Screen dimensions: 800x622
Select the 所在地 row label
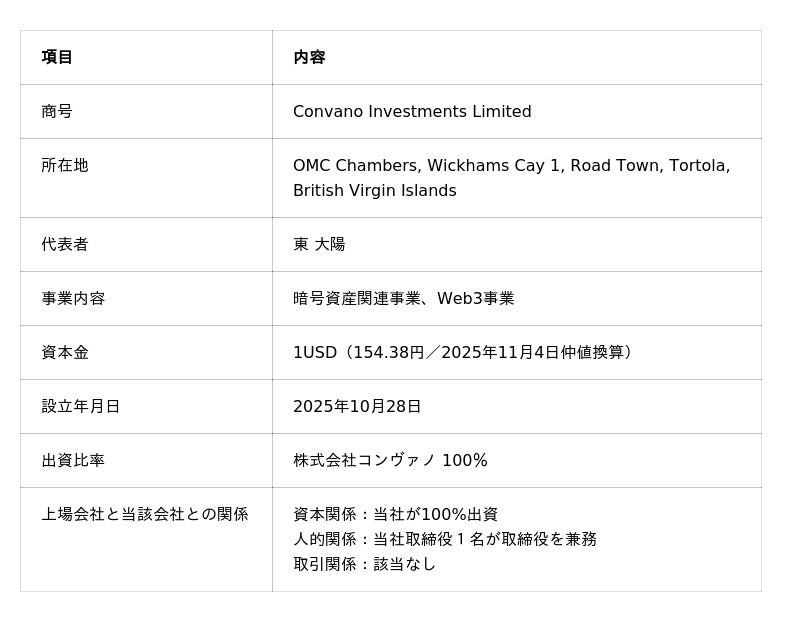click(65, 165)
